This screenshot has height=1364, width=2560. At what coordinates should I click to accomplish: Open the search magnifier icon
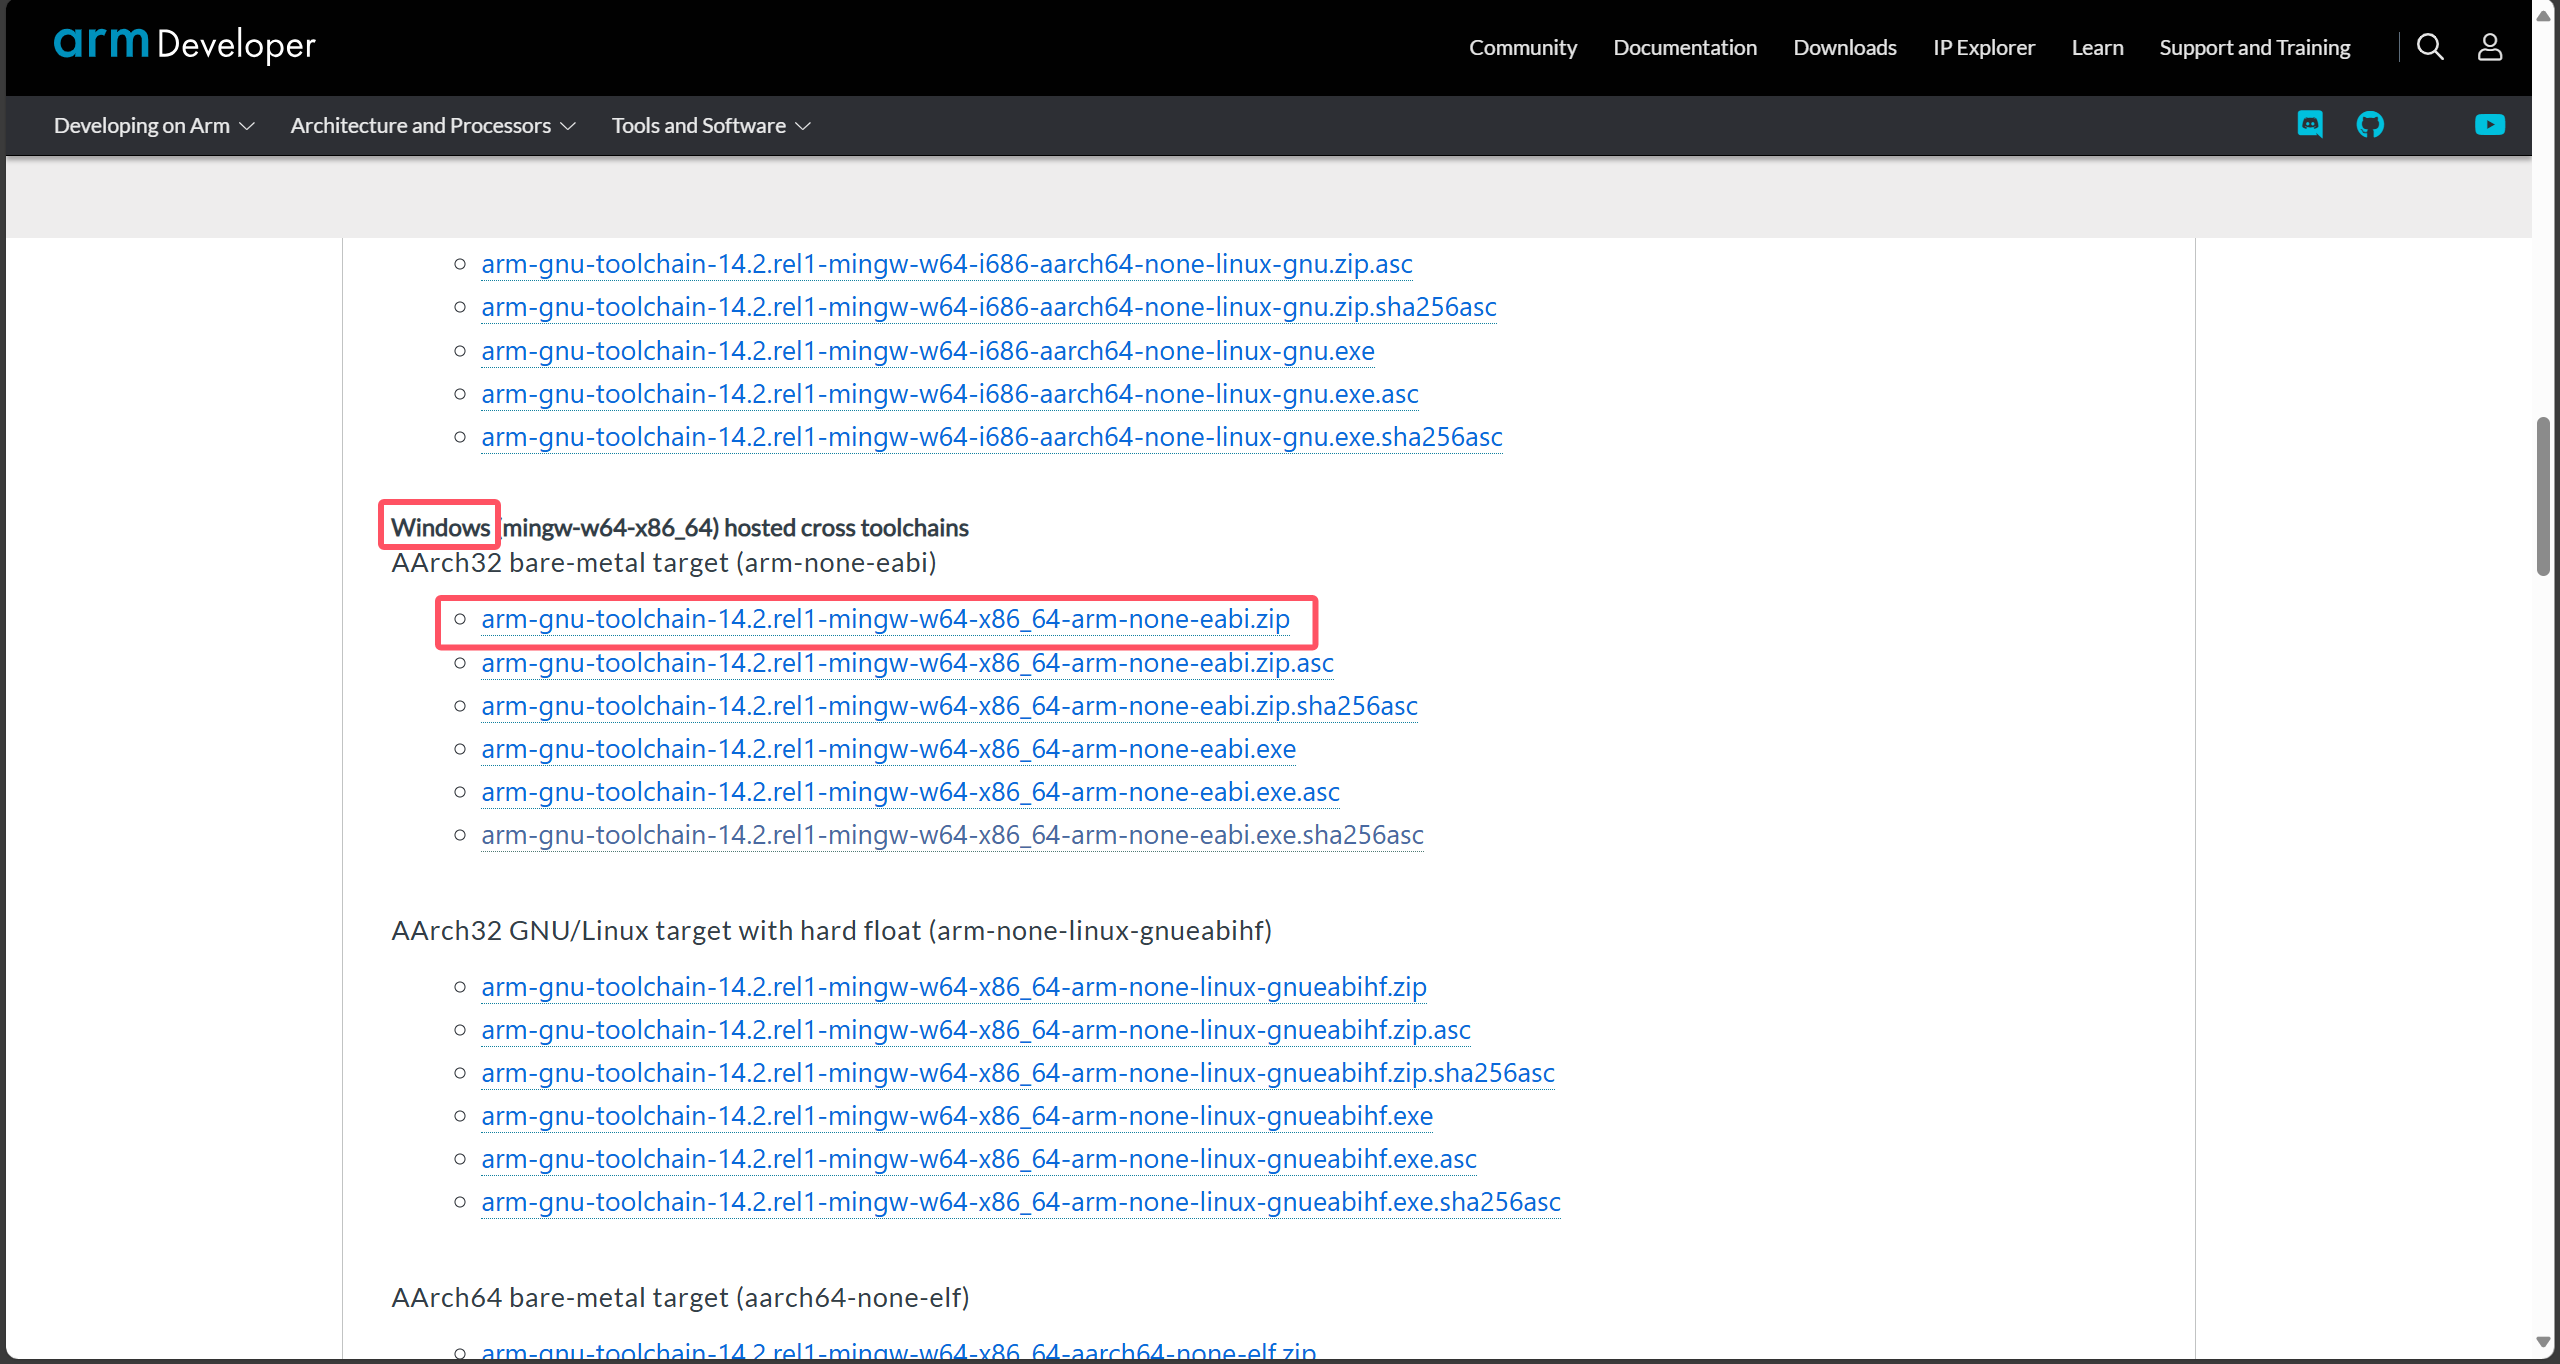2430,47
